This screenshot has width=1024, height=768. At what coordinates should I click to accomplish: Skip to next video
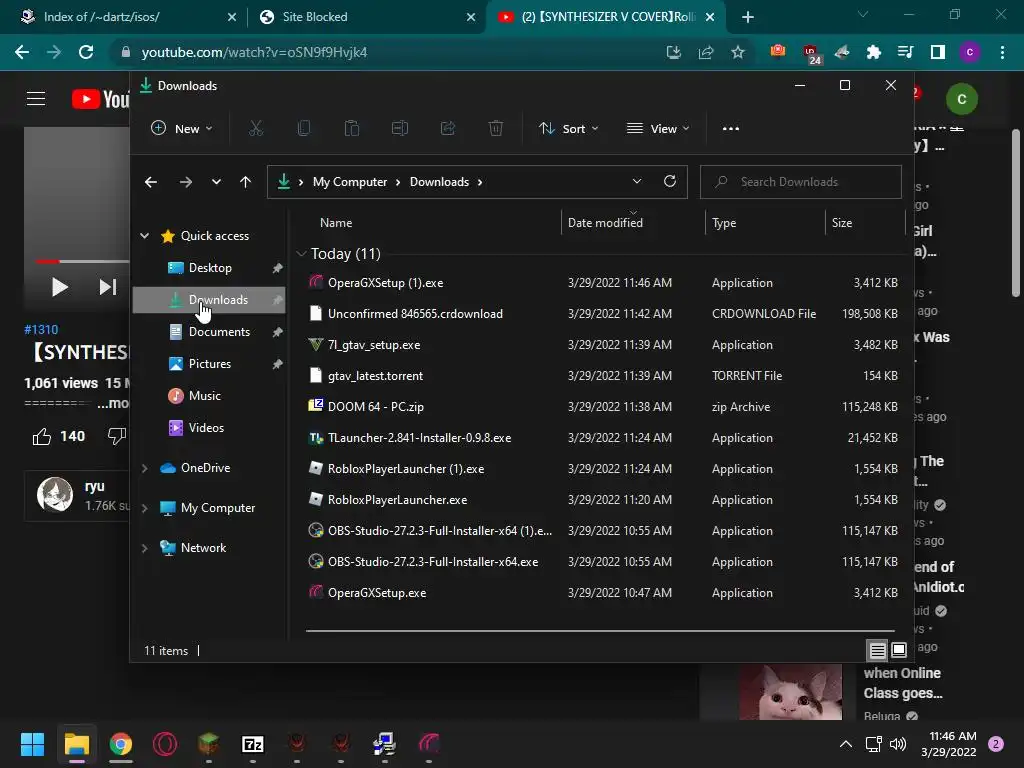point(108,287)
